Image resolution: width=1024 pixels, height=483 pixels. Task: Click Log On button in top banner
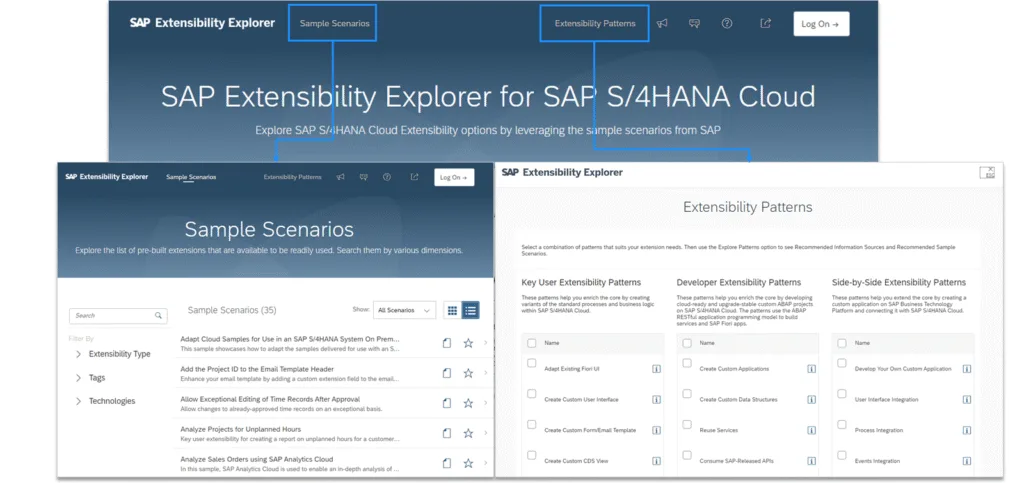pyautogui.click(x=821, y=23)
